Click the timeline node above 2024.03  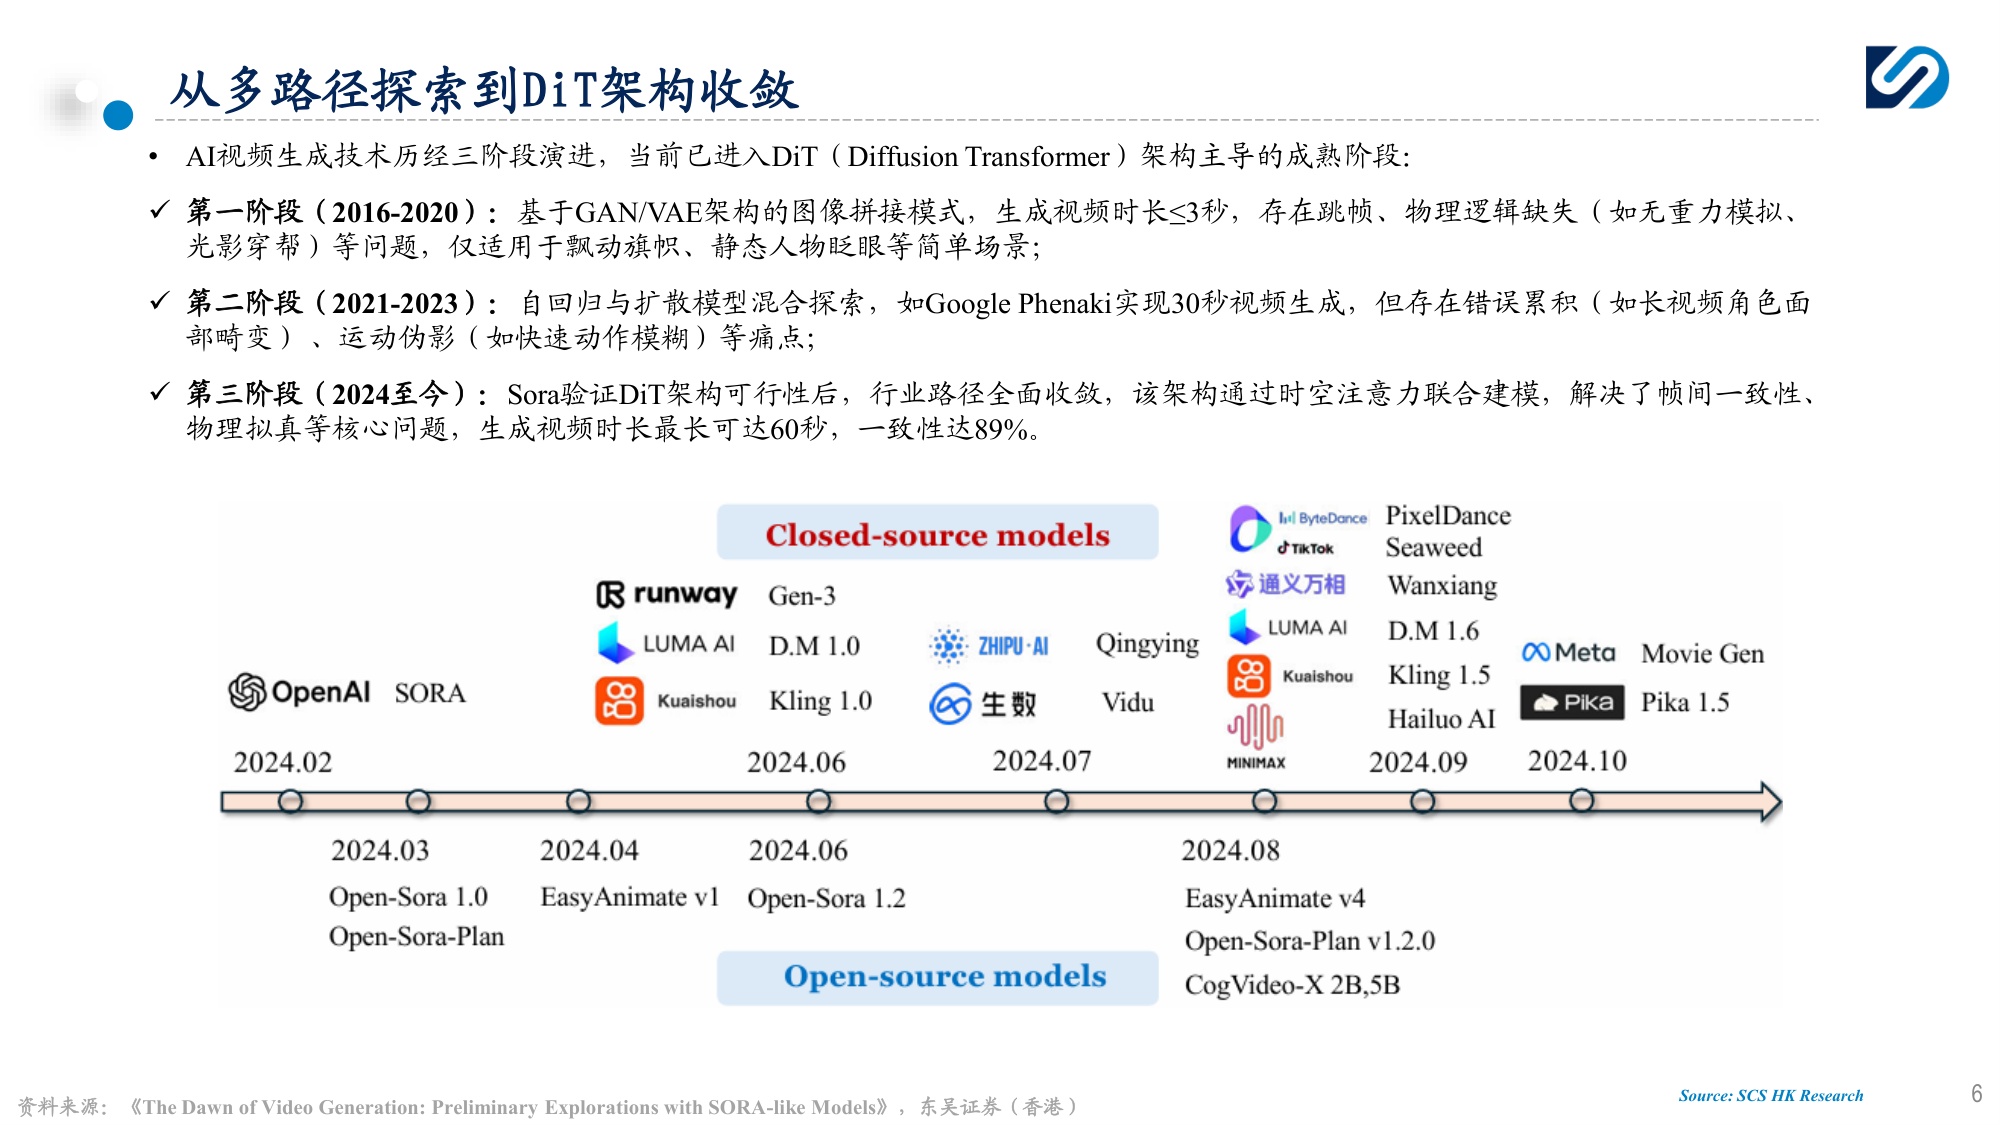(418, 801)
